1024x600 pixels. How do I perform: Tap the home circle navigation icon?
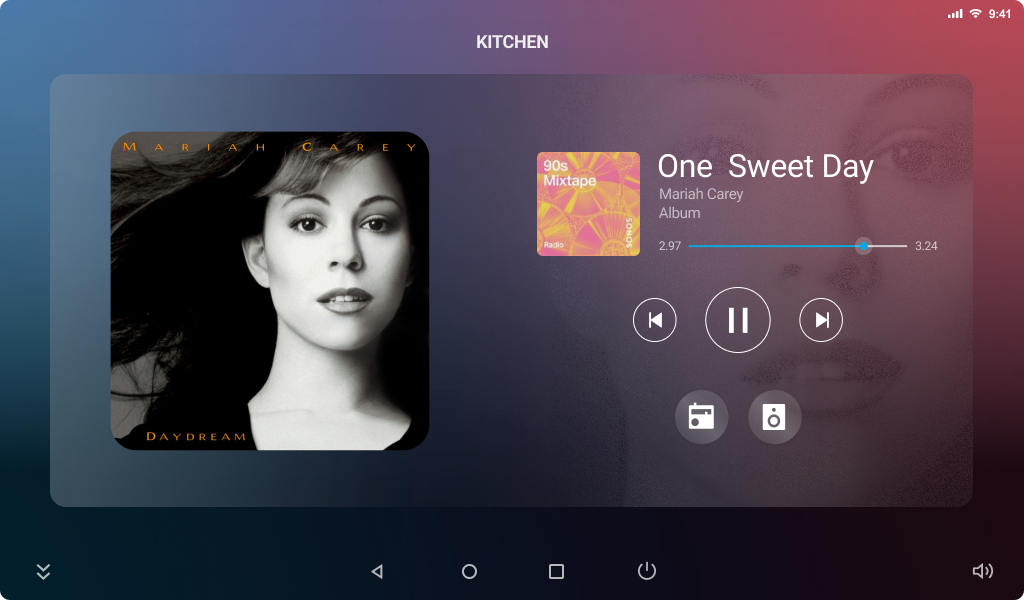point(469,571)
